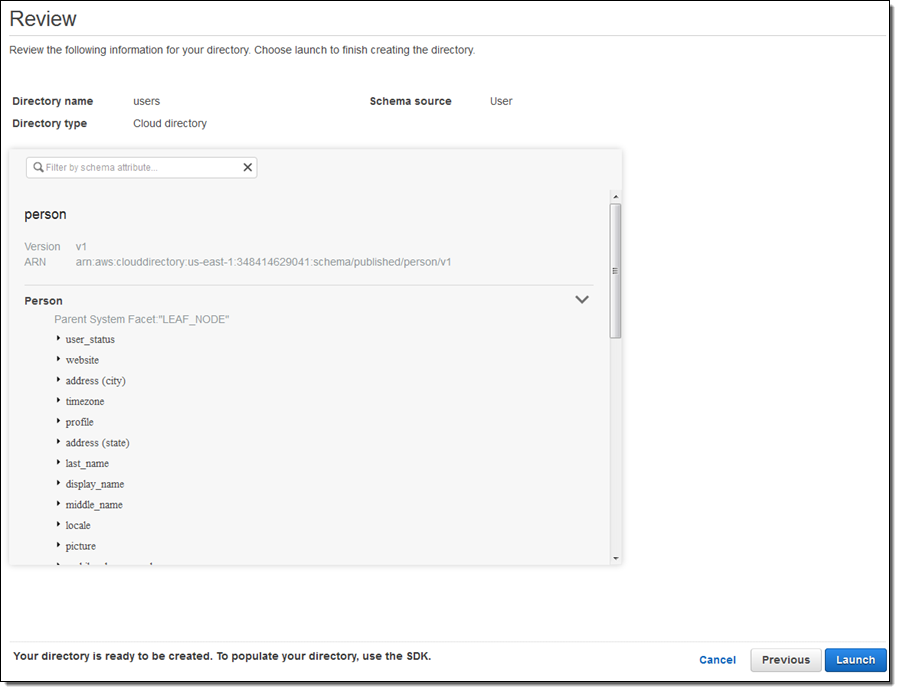Click the search magnifier icon in filter box
This screenshot has width=900, height=692.
[x=38, y=168]
